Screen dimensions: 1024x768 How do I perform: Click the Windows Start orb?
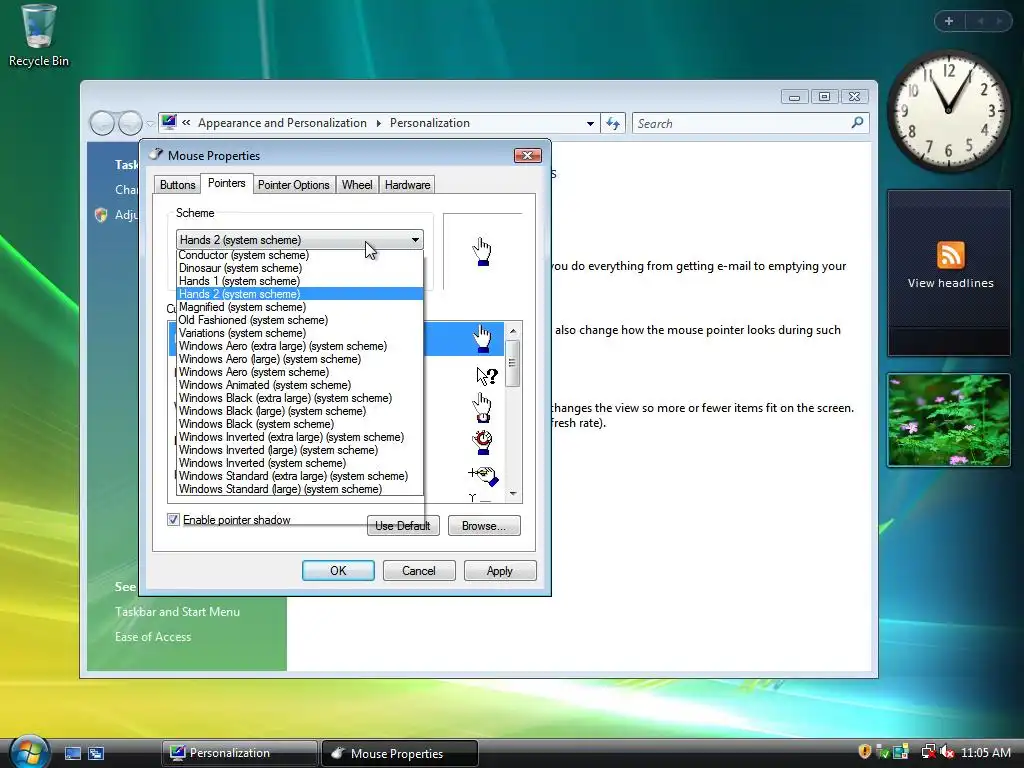point(28,752)
